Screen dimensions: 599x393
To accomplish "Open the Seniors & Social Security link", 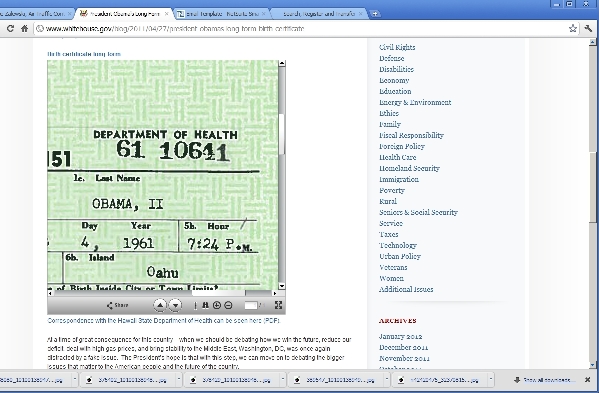I will point(418,212).
